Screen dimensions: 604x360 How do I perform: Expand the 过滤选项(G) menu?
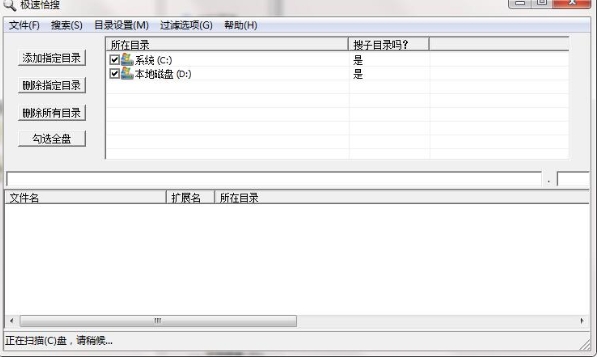point(186,25)
